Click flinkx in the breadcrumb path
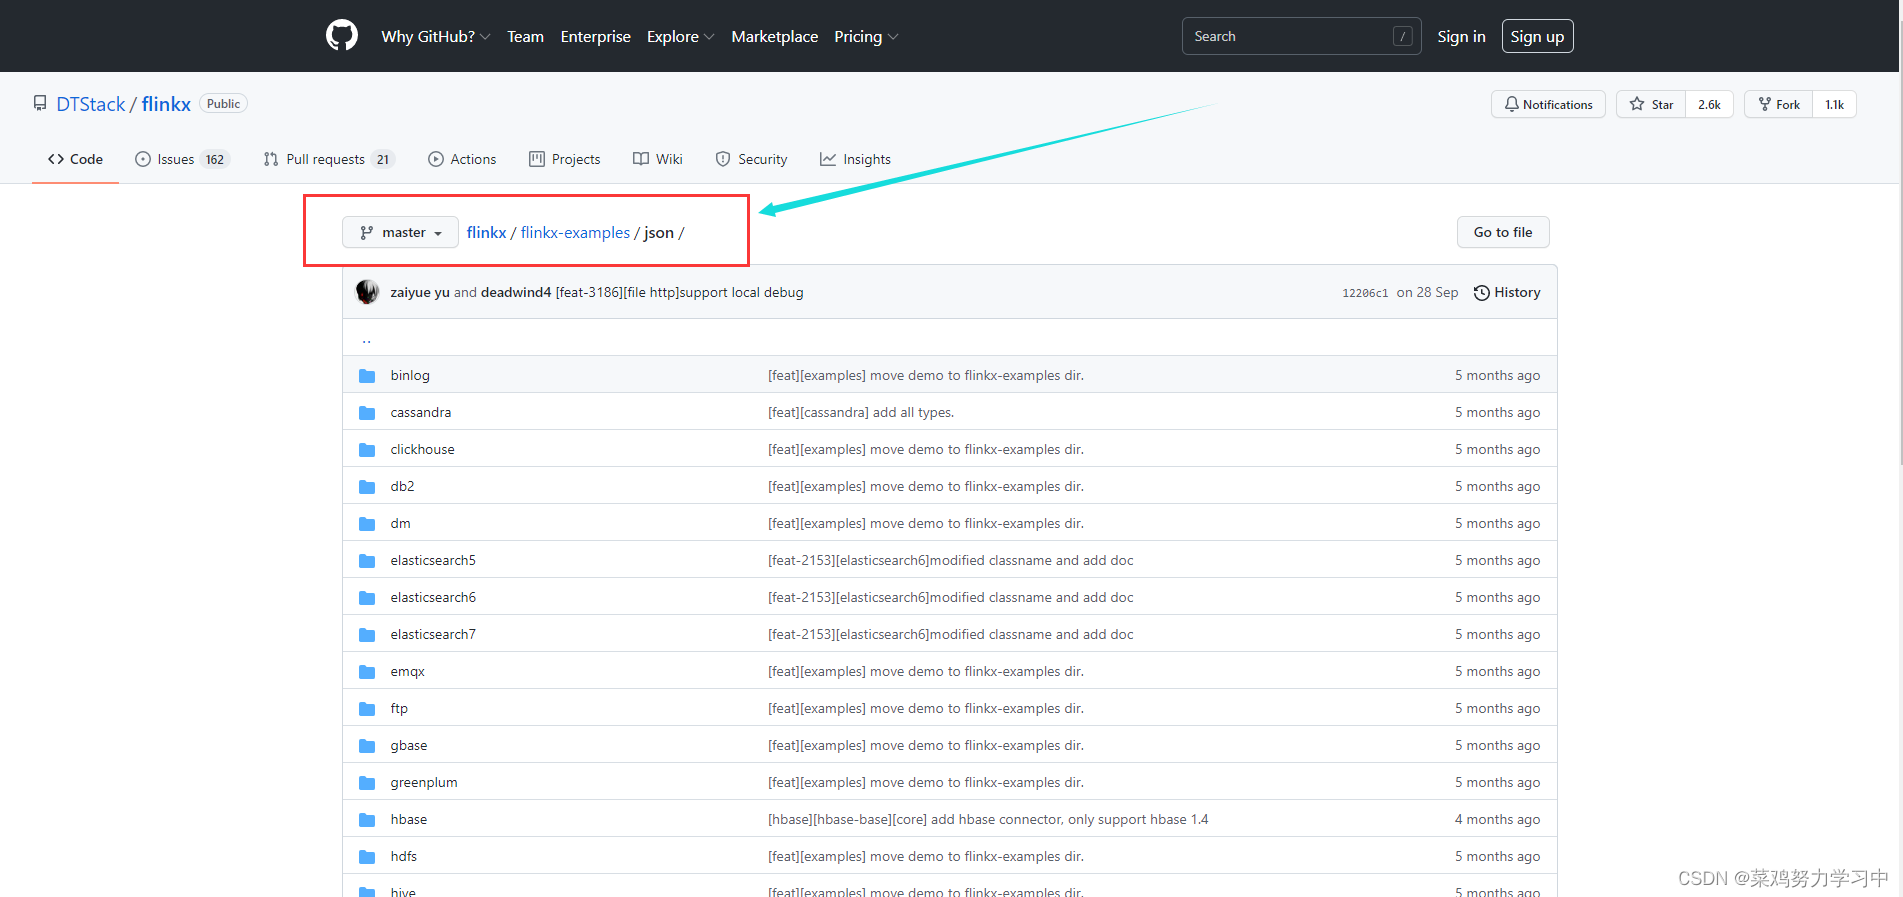 [486, 232]
